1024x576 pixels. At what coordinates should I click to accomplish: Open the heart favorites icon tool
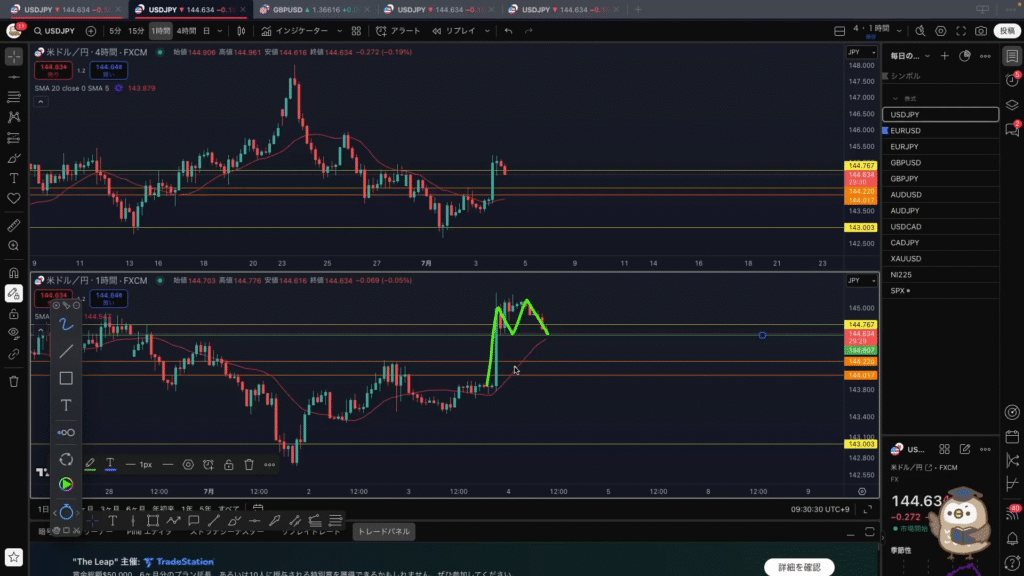pos(14,199)
